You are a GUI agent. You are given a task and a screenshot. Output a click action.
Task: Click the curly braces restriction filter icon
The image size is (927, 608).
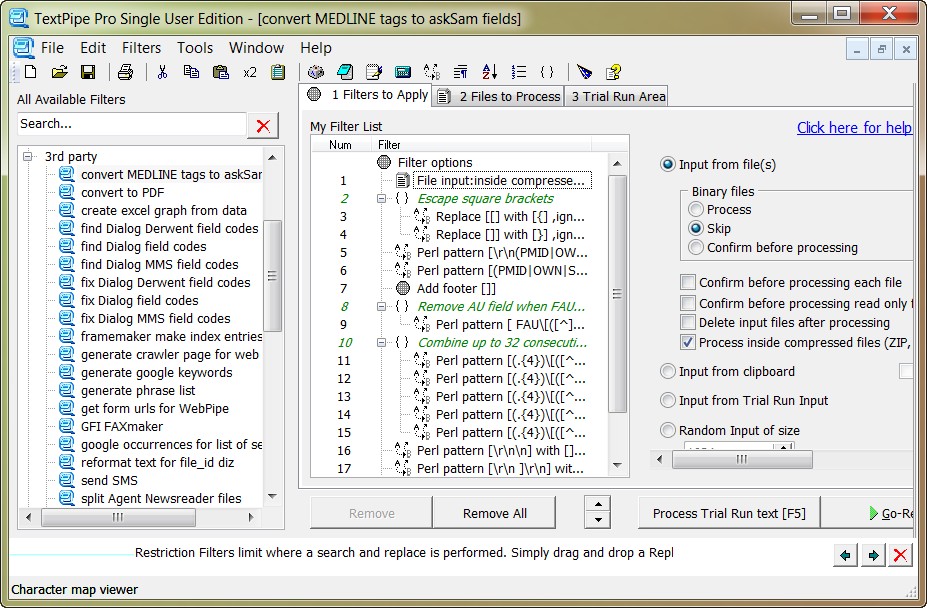547,72
